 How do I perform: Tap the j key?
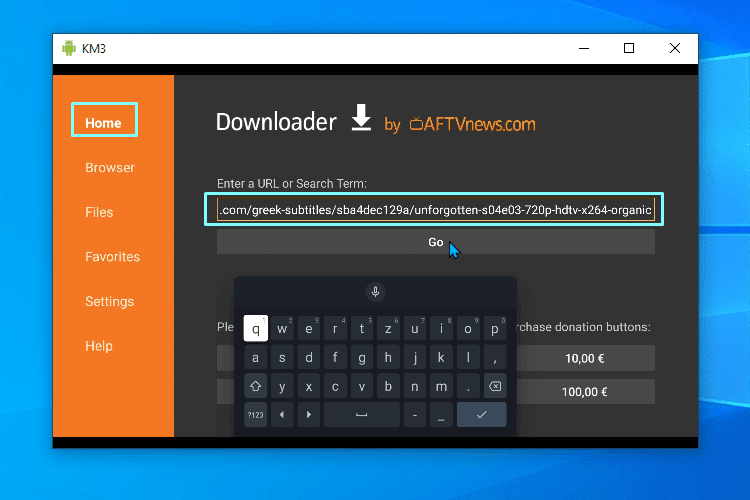pyautogui.click(x=415, y=357)
